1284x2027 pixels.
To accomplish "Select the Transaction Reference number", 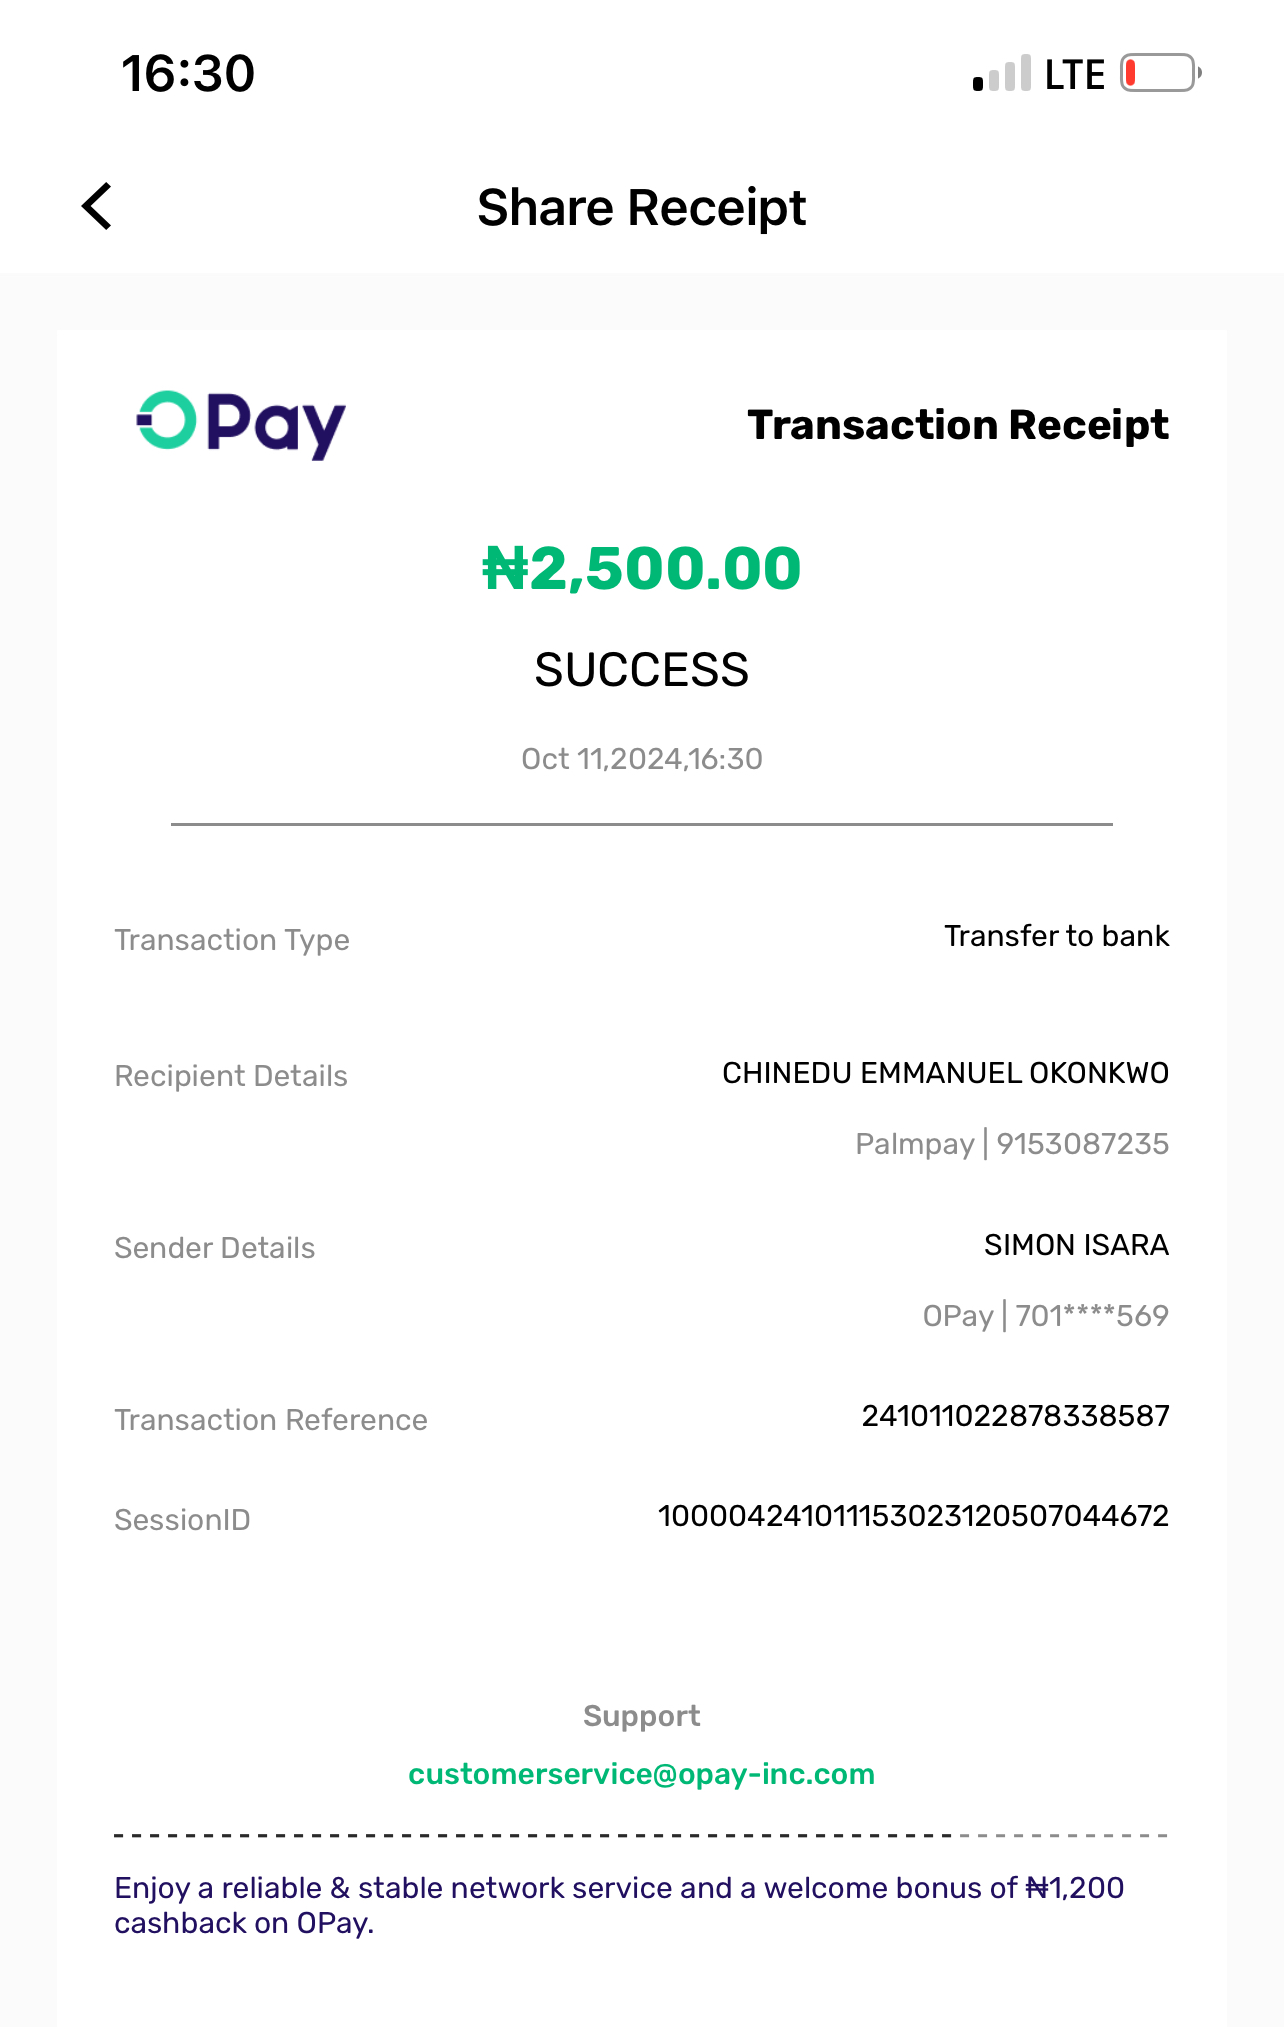I will pyautogui.click(x=1015, y=1416).
